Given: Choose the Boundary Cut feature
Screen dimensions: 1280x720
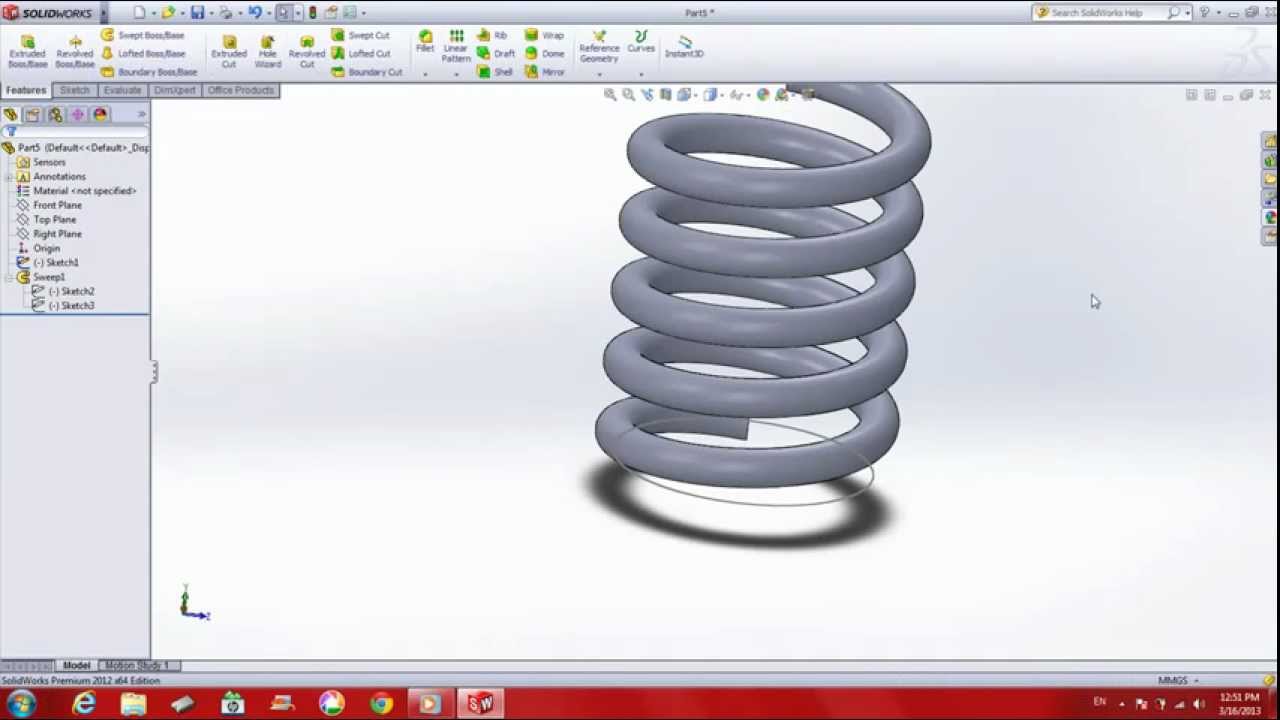Looking at the screenshot, I should [367, 72].
